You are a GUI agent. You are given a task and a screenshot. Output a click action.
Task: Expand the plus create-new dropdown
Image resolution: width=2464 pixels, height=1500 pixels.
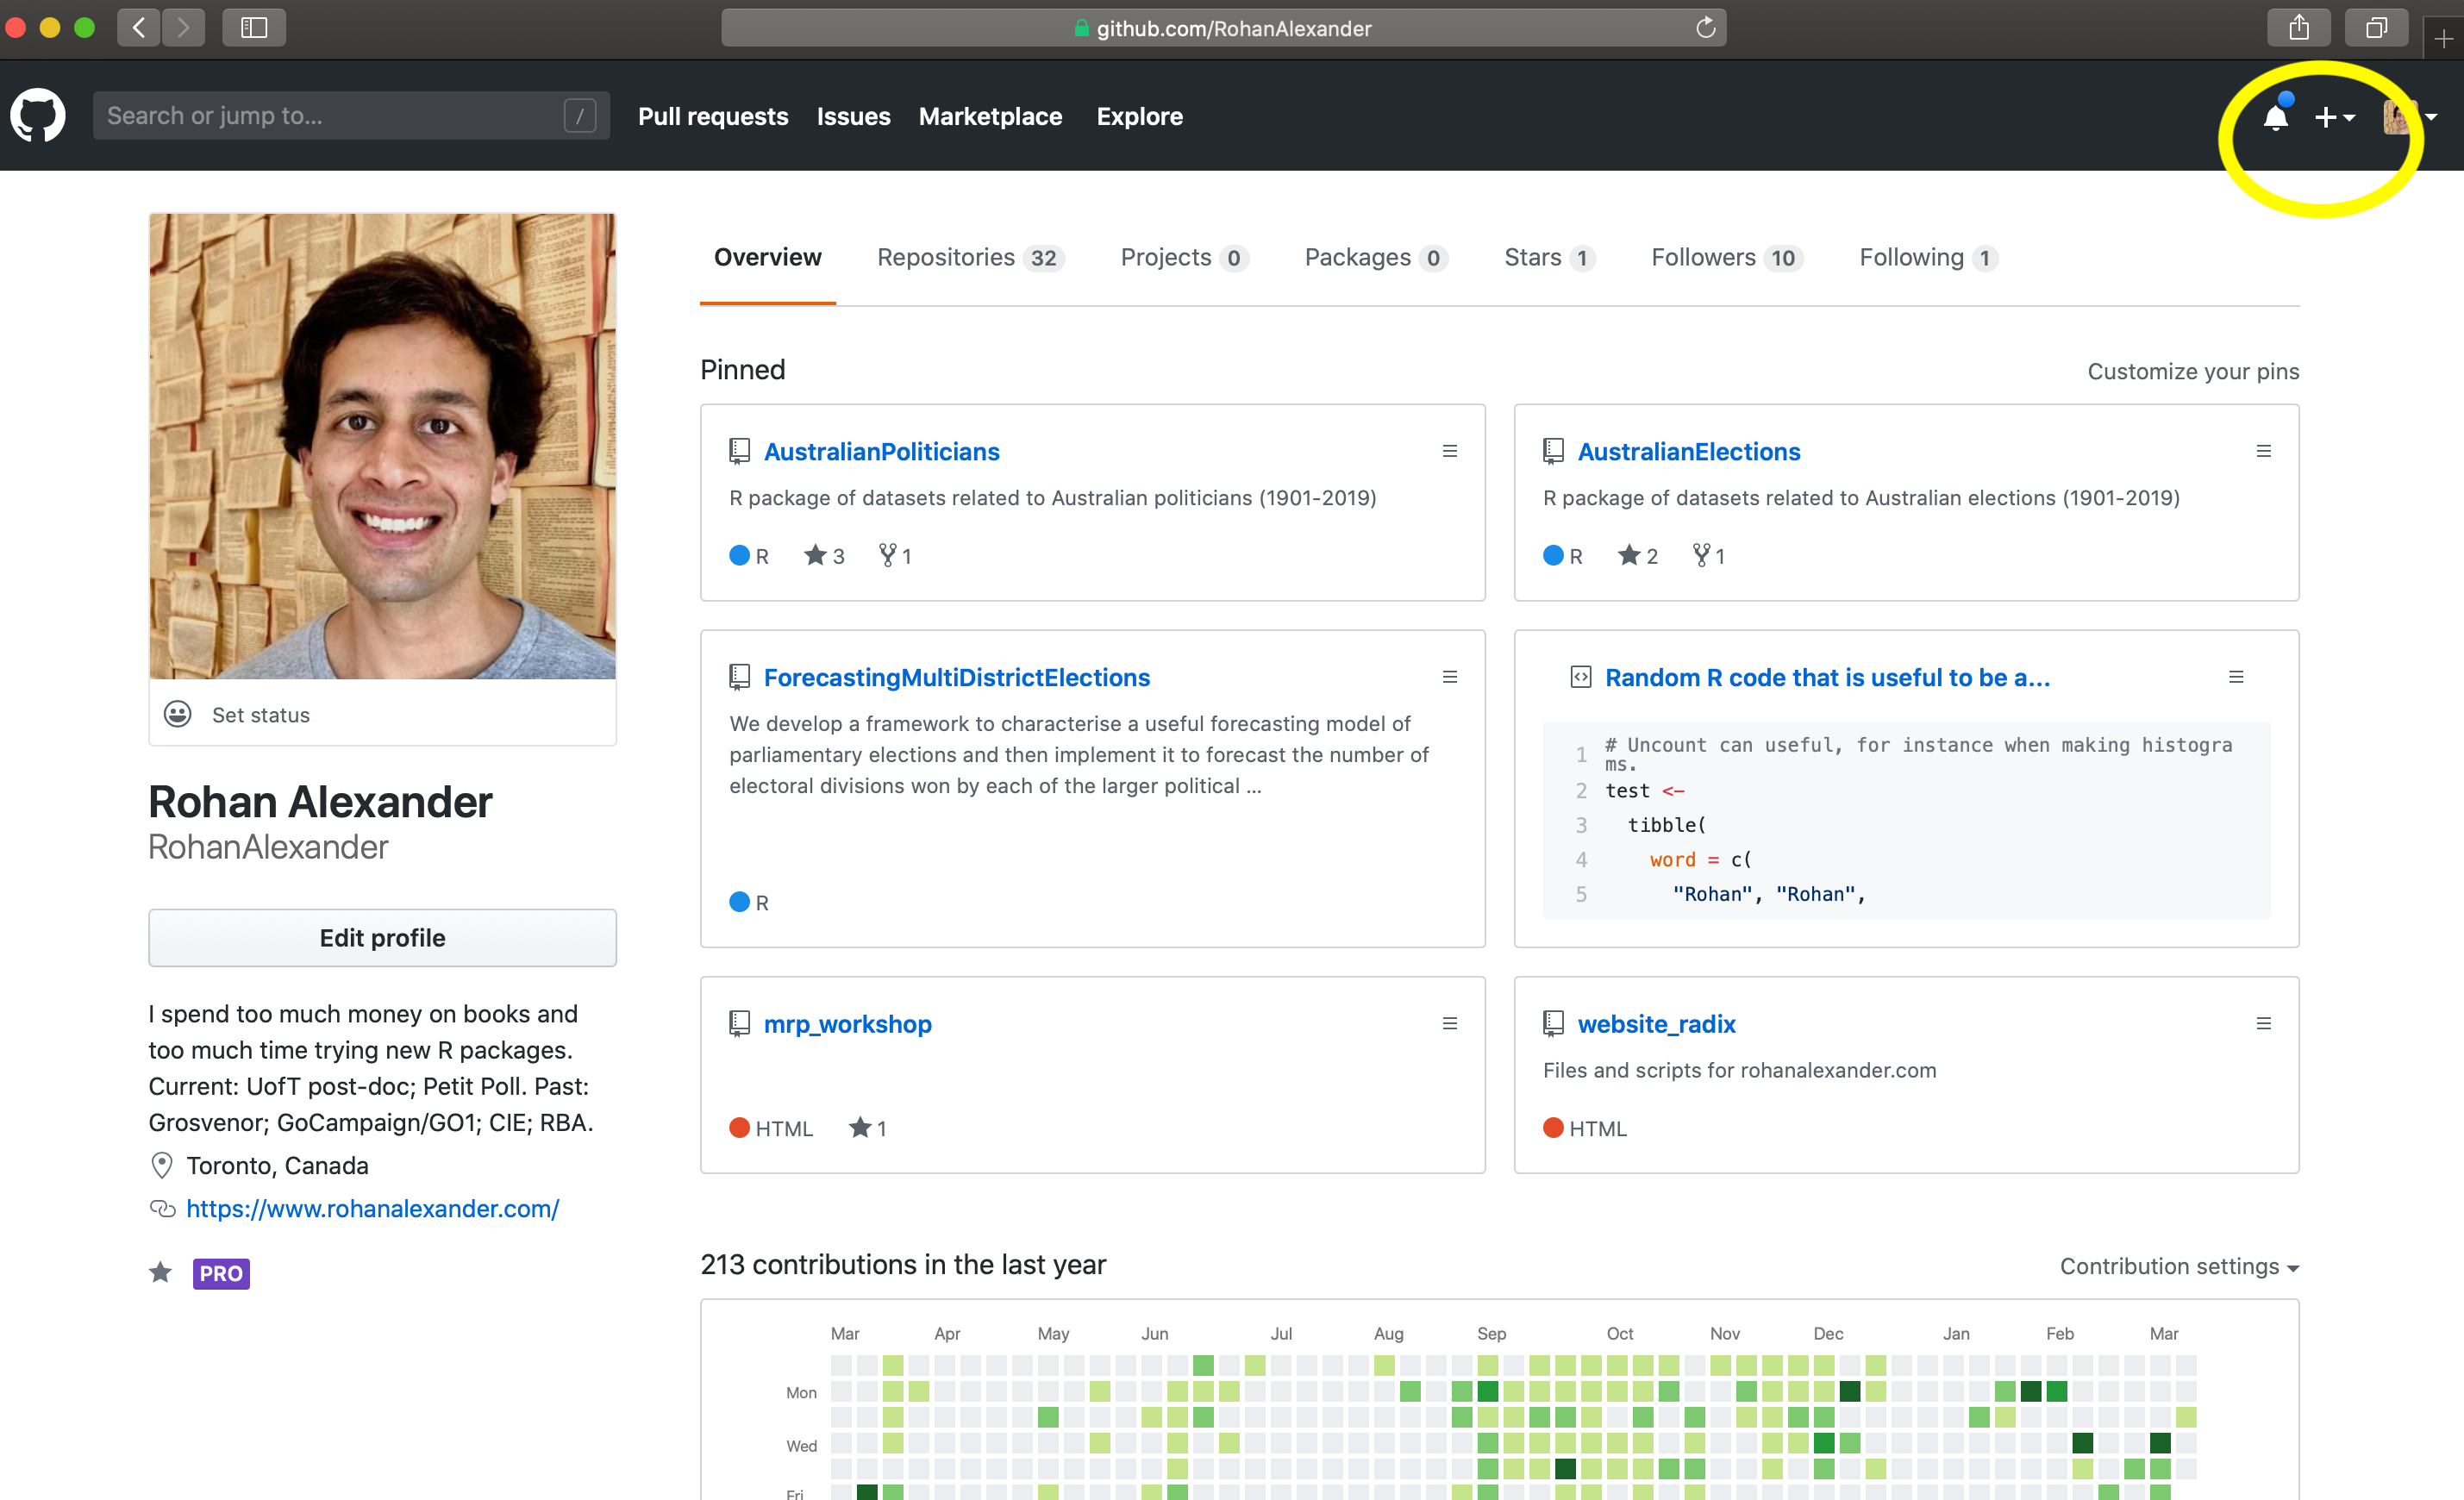click(x=2334, y=117)
